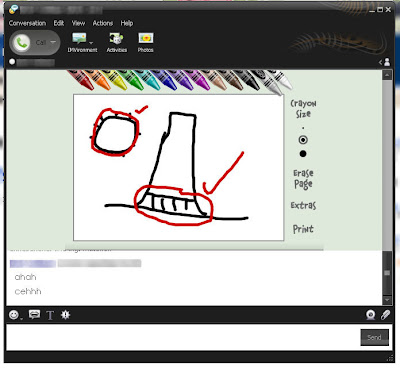Pick the orange crayon
This screenshot has height=369, width=400.
pos(98,80)
